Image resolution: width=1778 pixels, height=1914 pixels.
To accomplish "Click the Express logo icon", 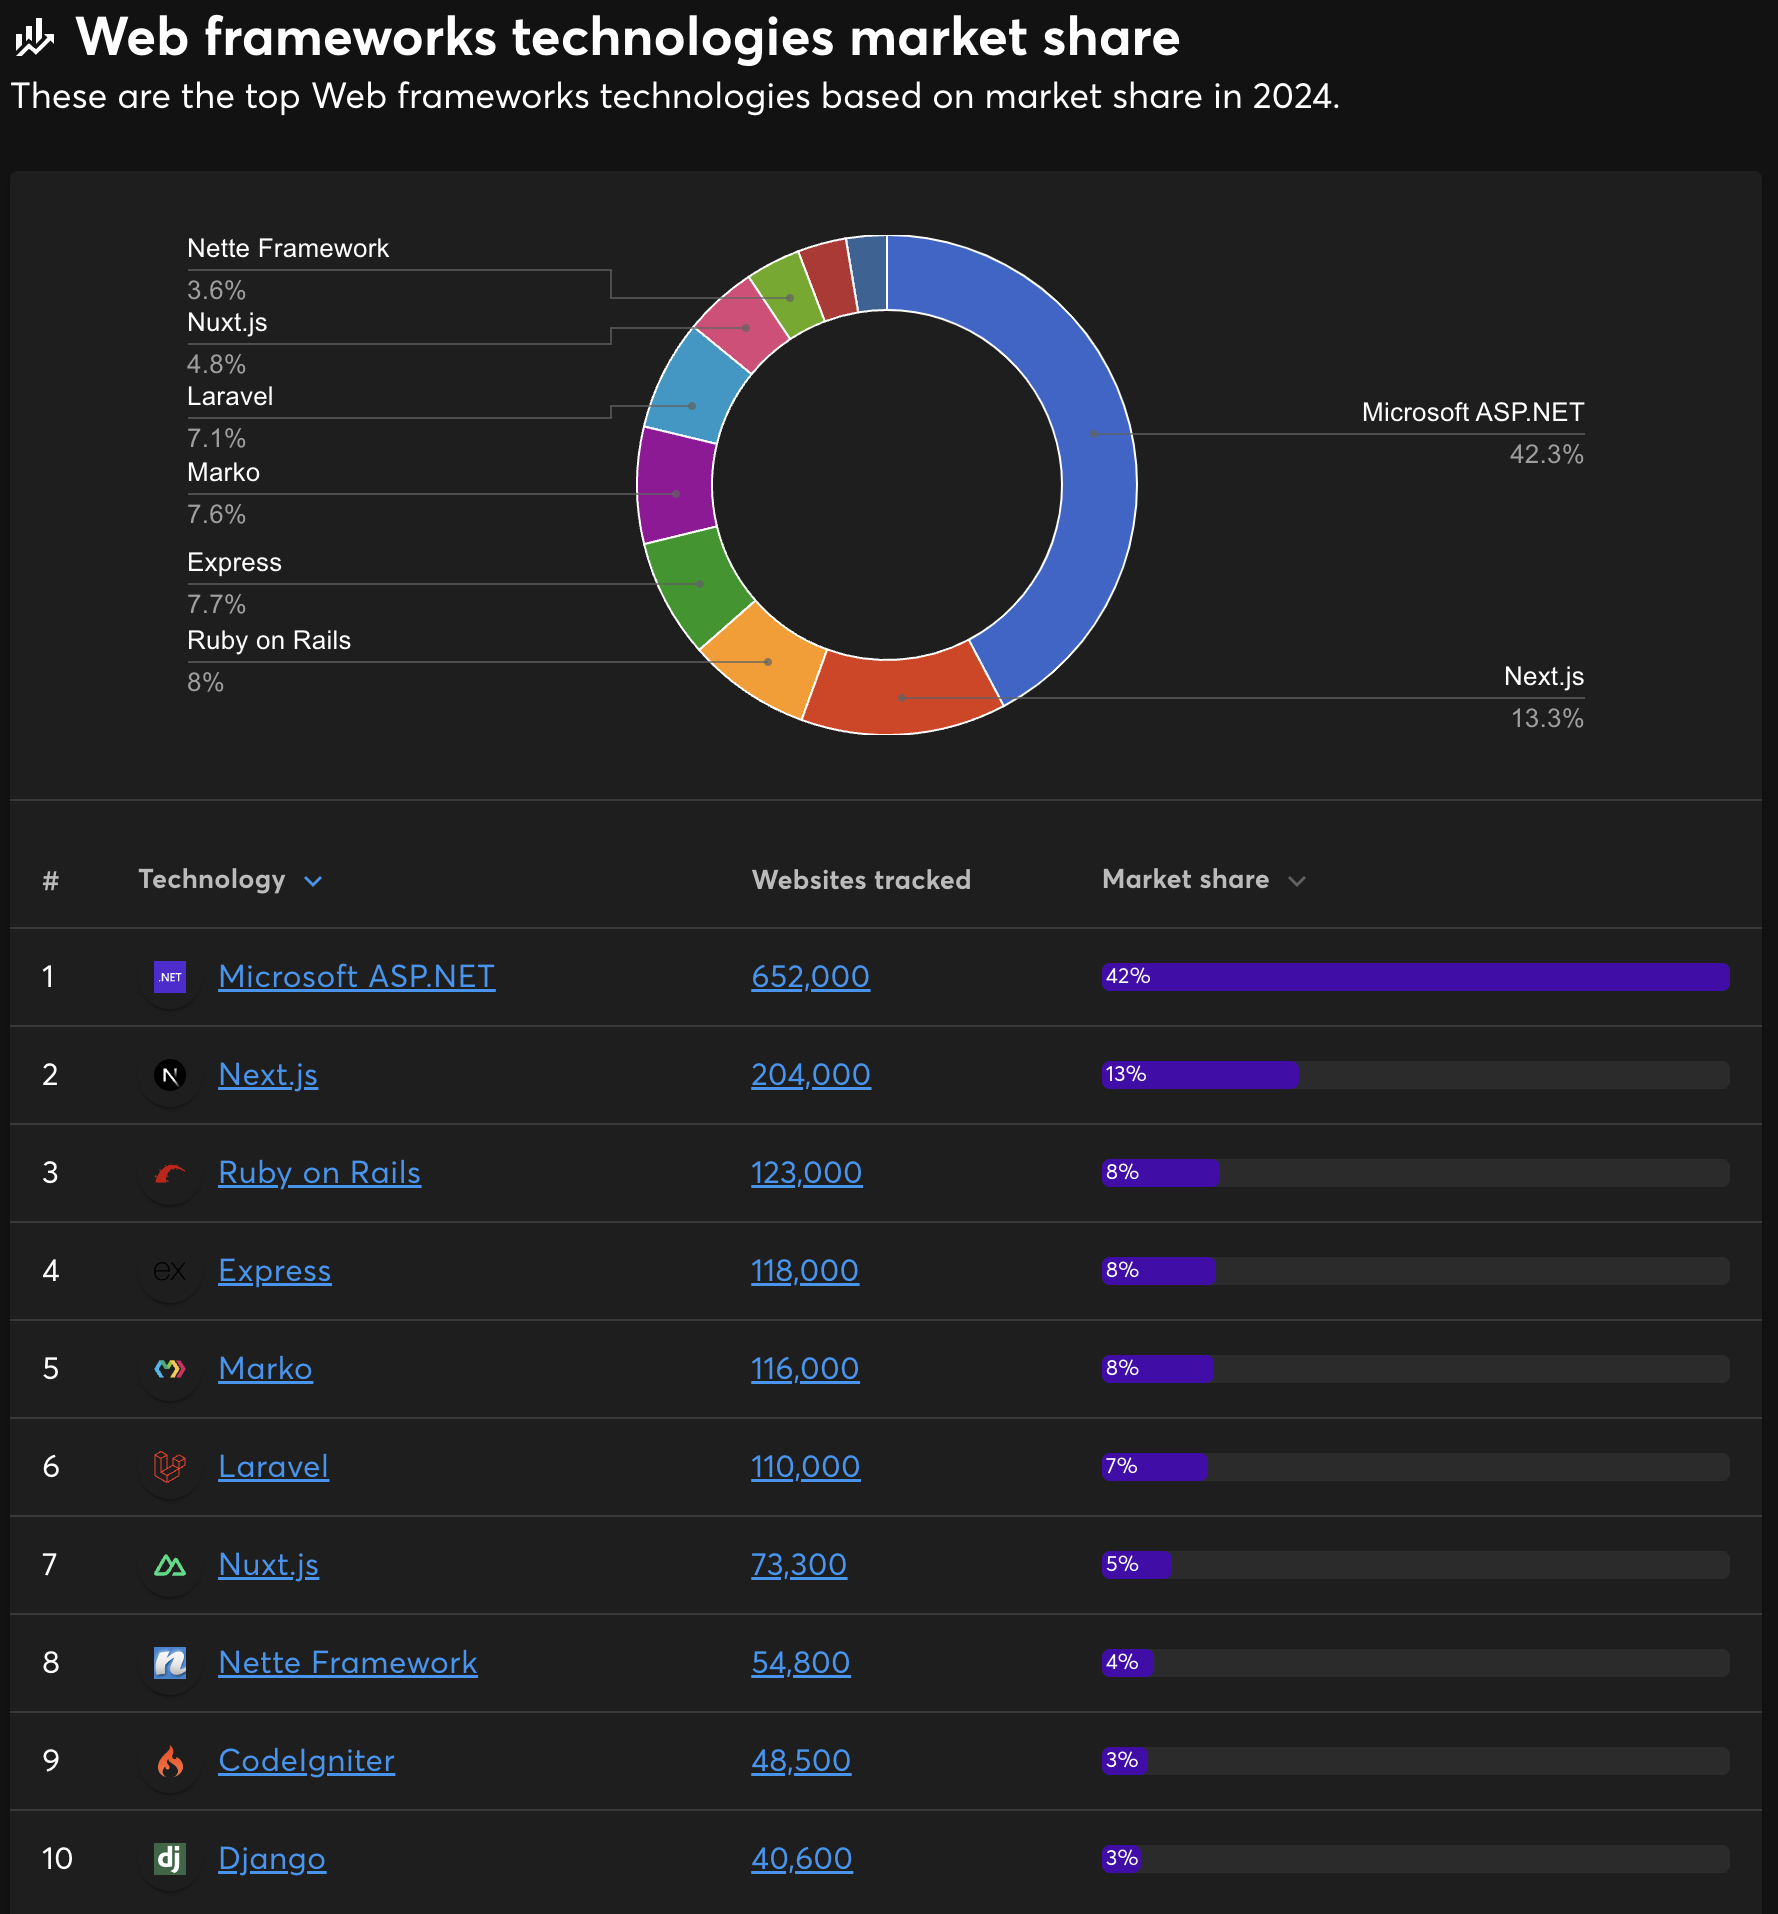I will (170, 1271).
